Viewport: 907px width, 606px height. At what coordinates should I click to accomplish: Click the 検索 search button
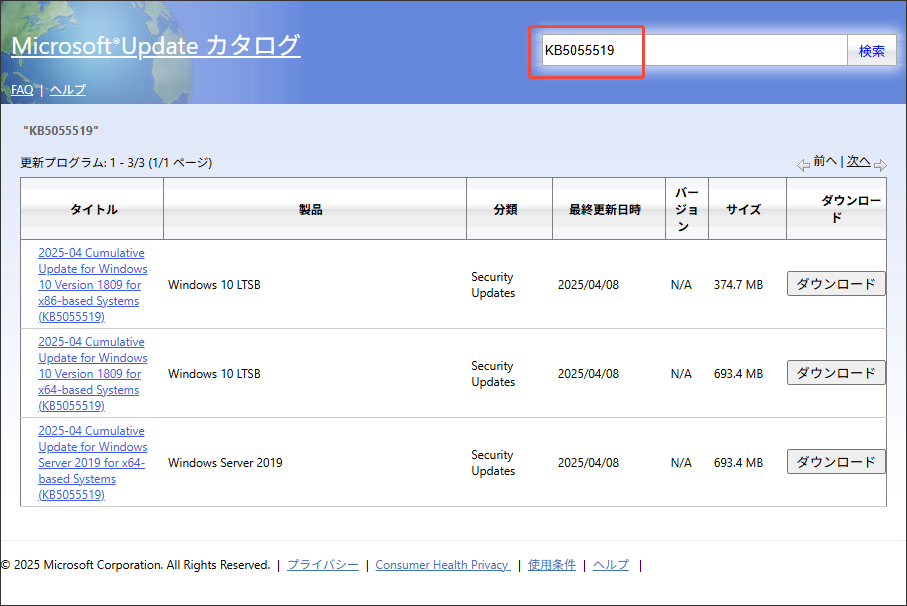coord(871,51)
